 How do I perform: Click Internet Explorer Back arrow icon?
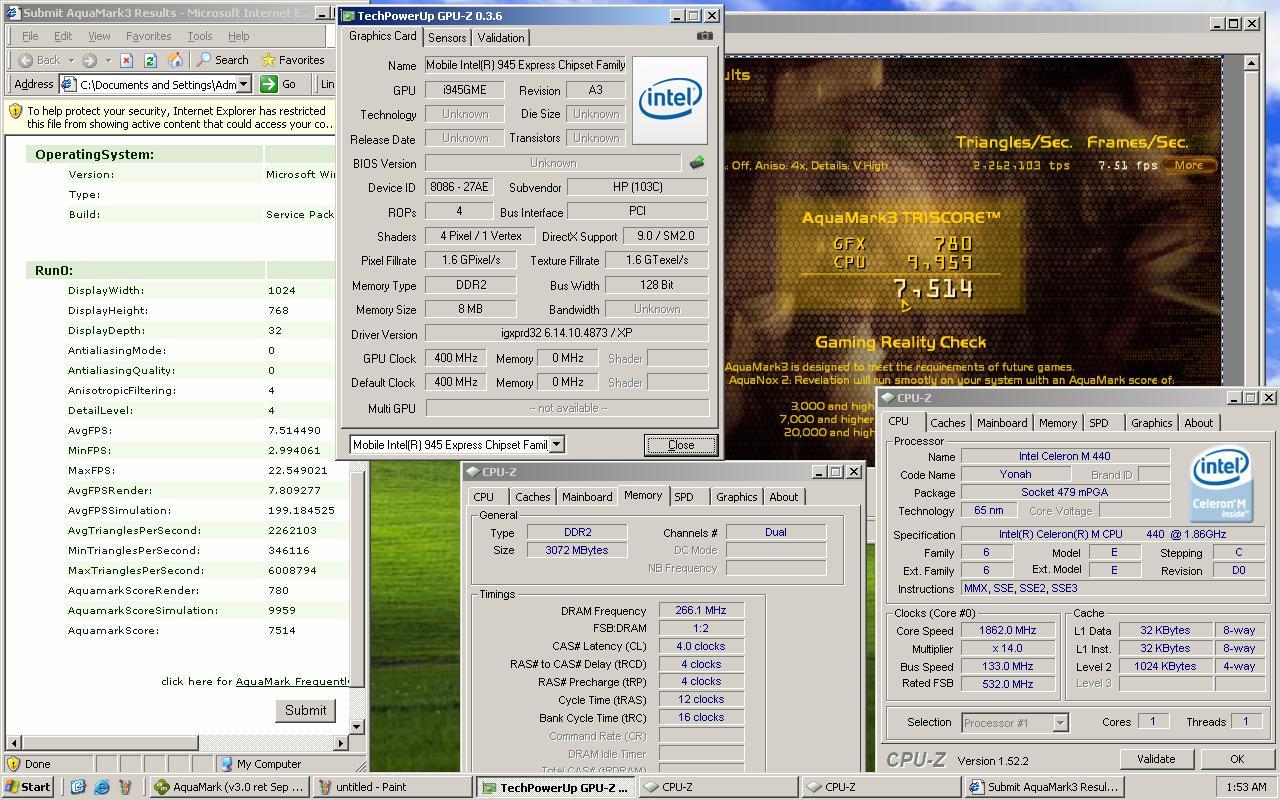point(26,60)
